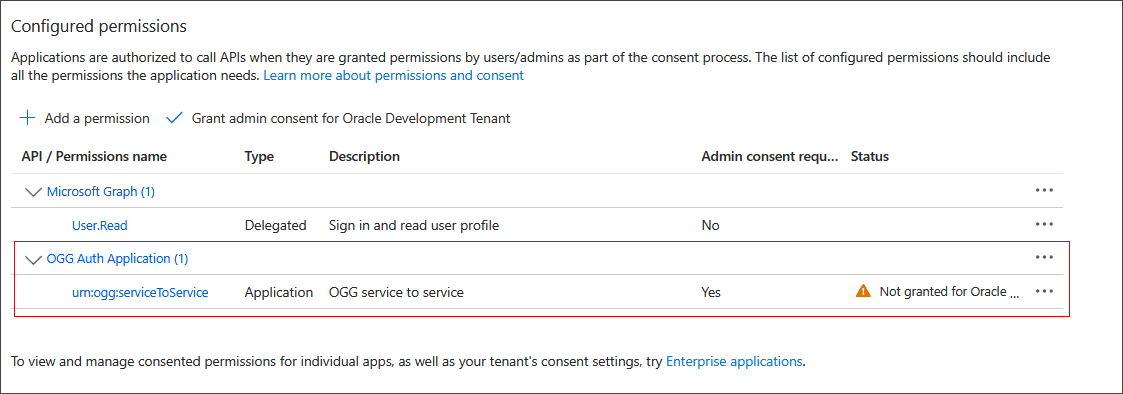The height and width of the screenshot is (394, 1123).
Task: Click Sign in and read user profile description
Action: pyautogui.click(x=414, y=226)
